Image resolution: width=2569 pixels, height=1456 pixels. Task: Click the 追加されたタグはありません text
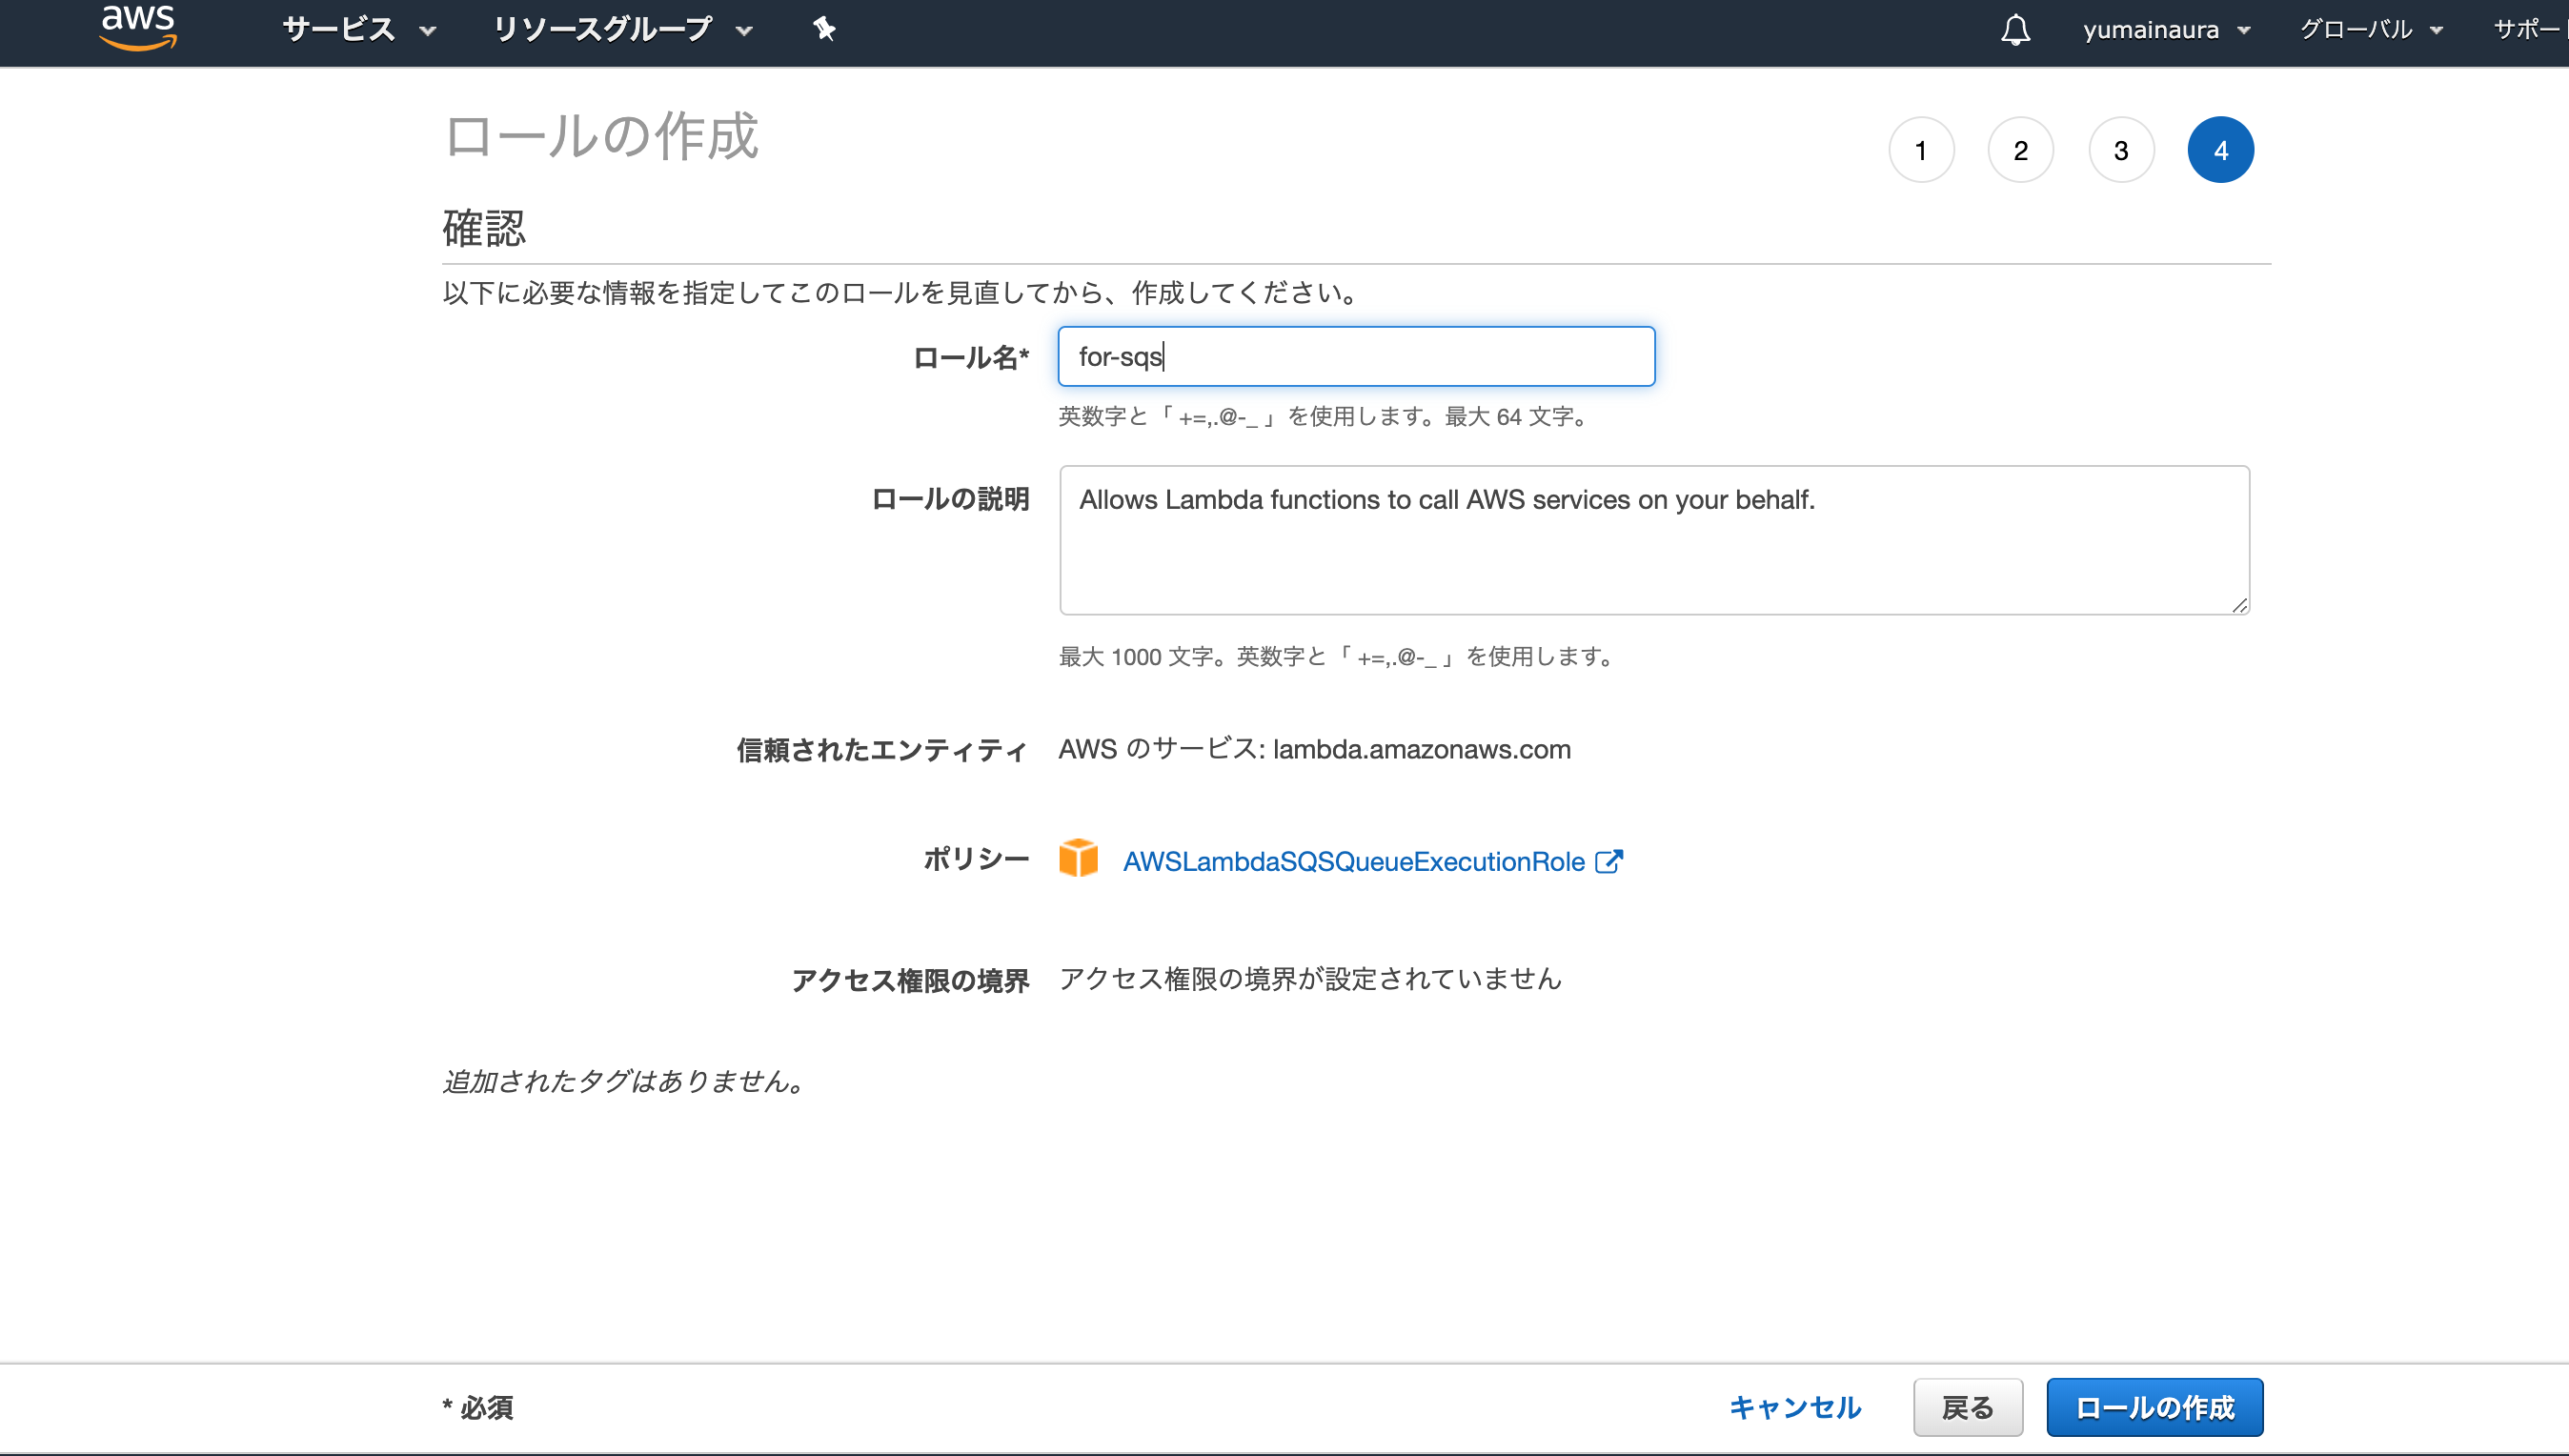tap(625, 1081)
